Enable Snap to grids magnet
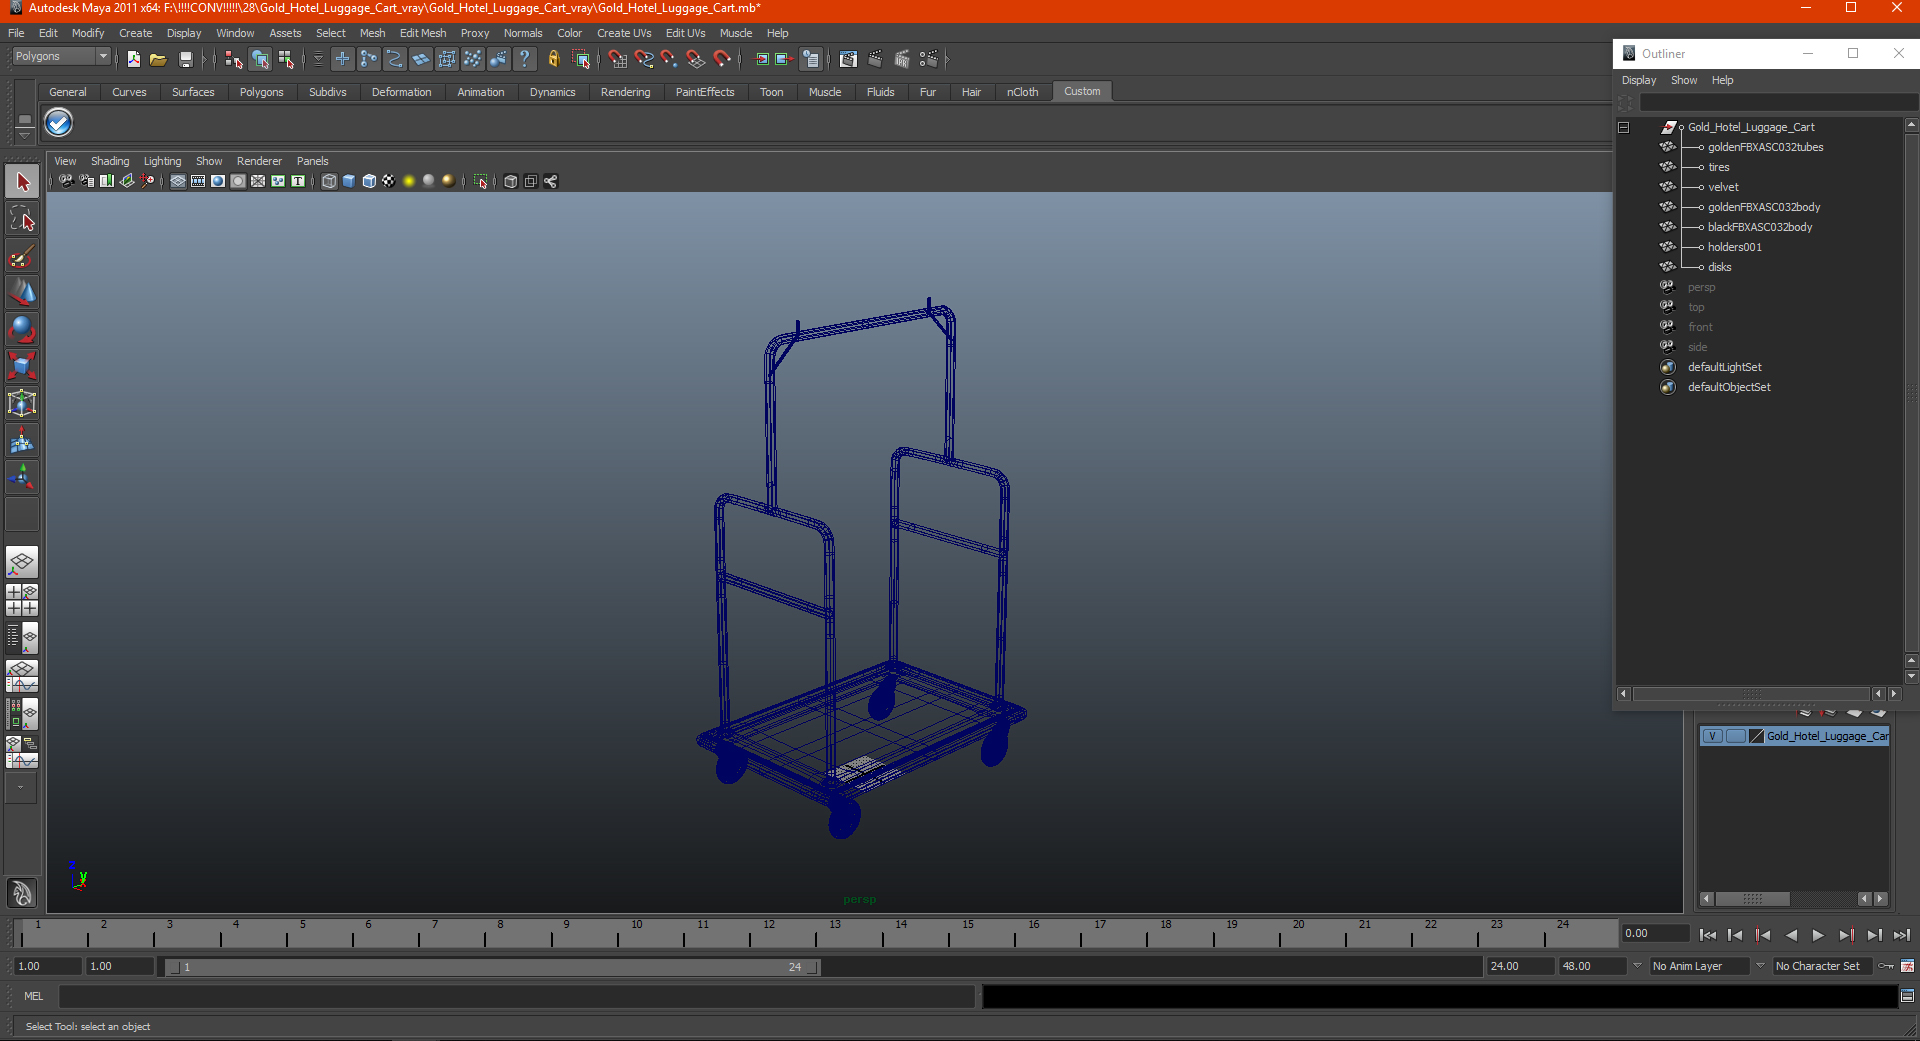Viewport: 1920px width, 1041px height. (x=617, y=60)
